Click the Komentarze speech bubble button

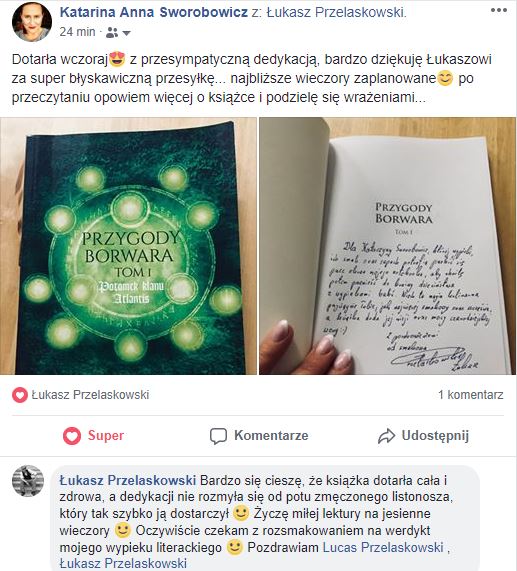(259, 436)
